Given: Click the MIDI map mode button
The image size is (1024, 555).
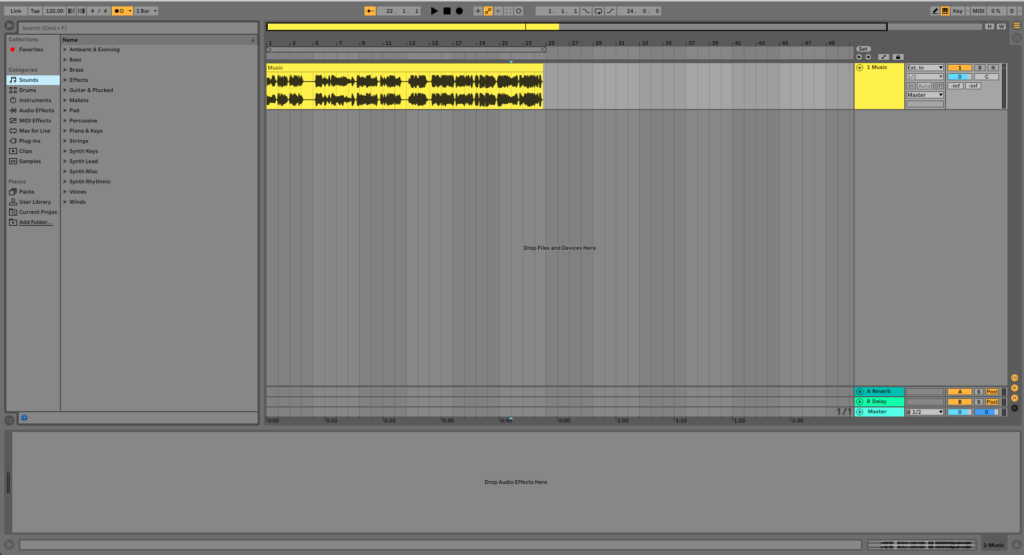Looking at the screenshot, I should point(978,11).
